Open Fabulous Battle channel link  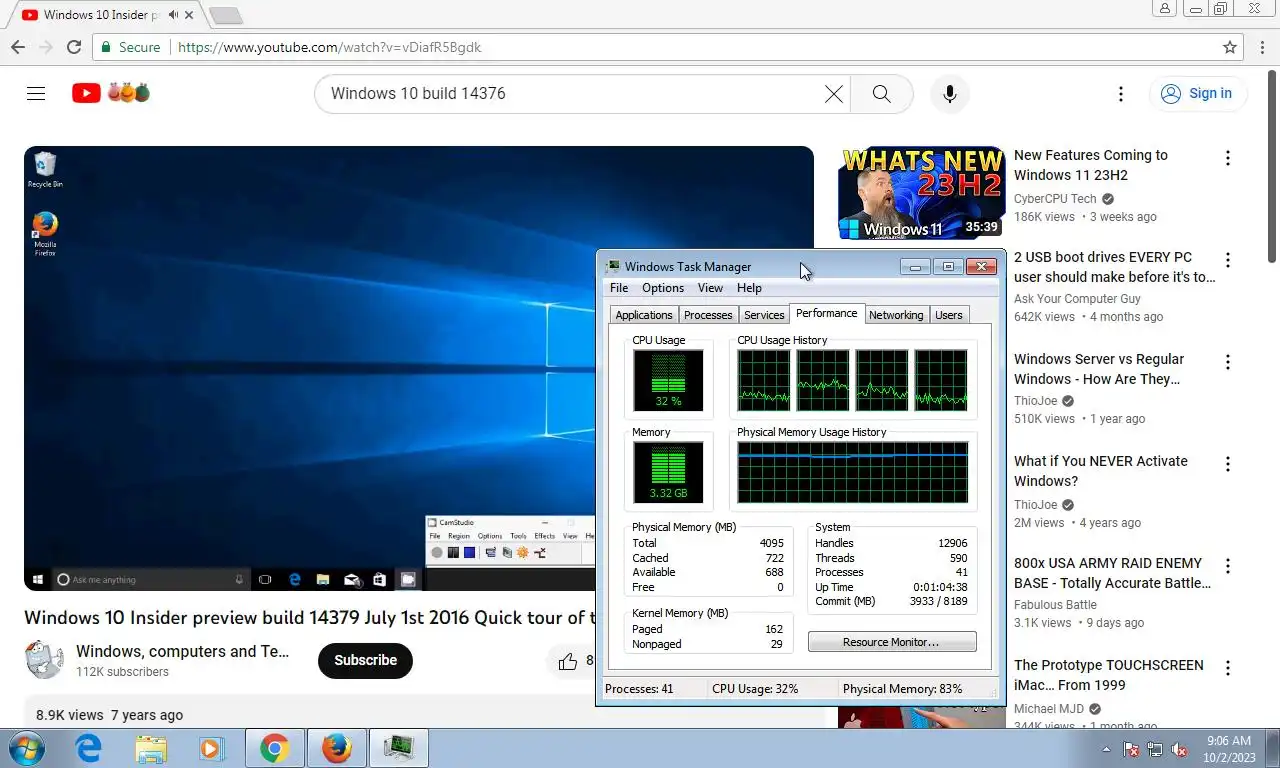(x=1055, y=605)
